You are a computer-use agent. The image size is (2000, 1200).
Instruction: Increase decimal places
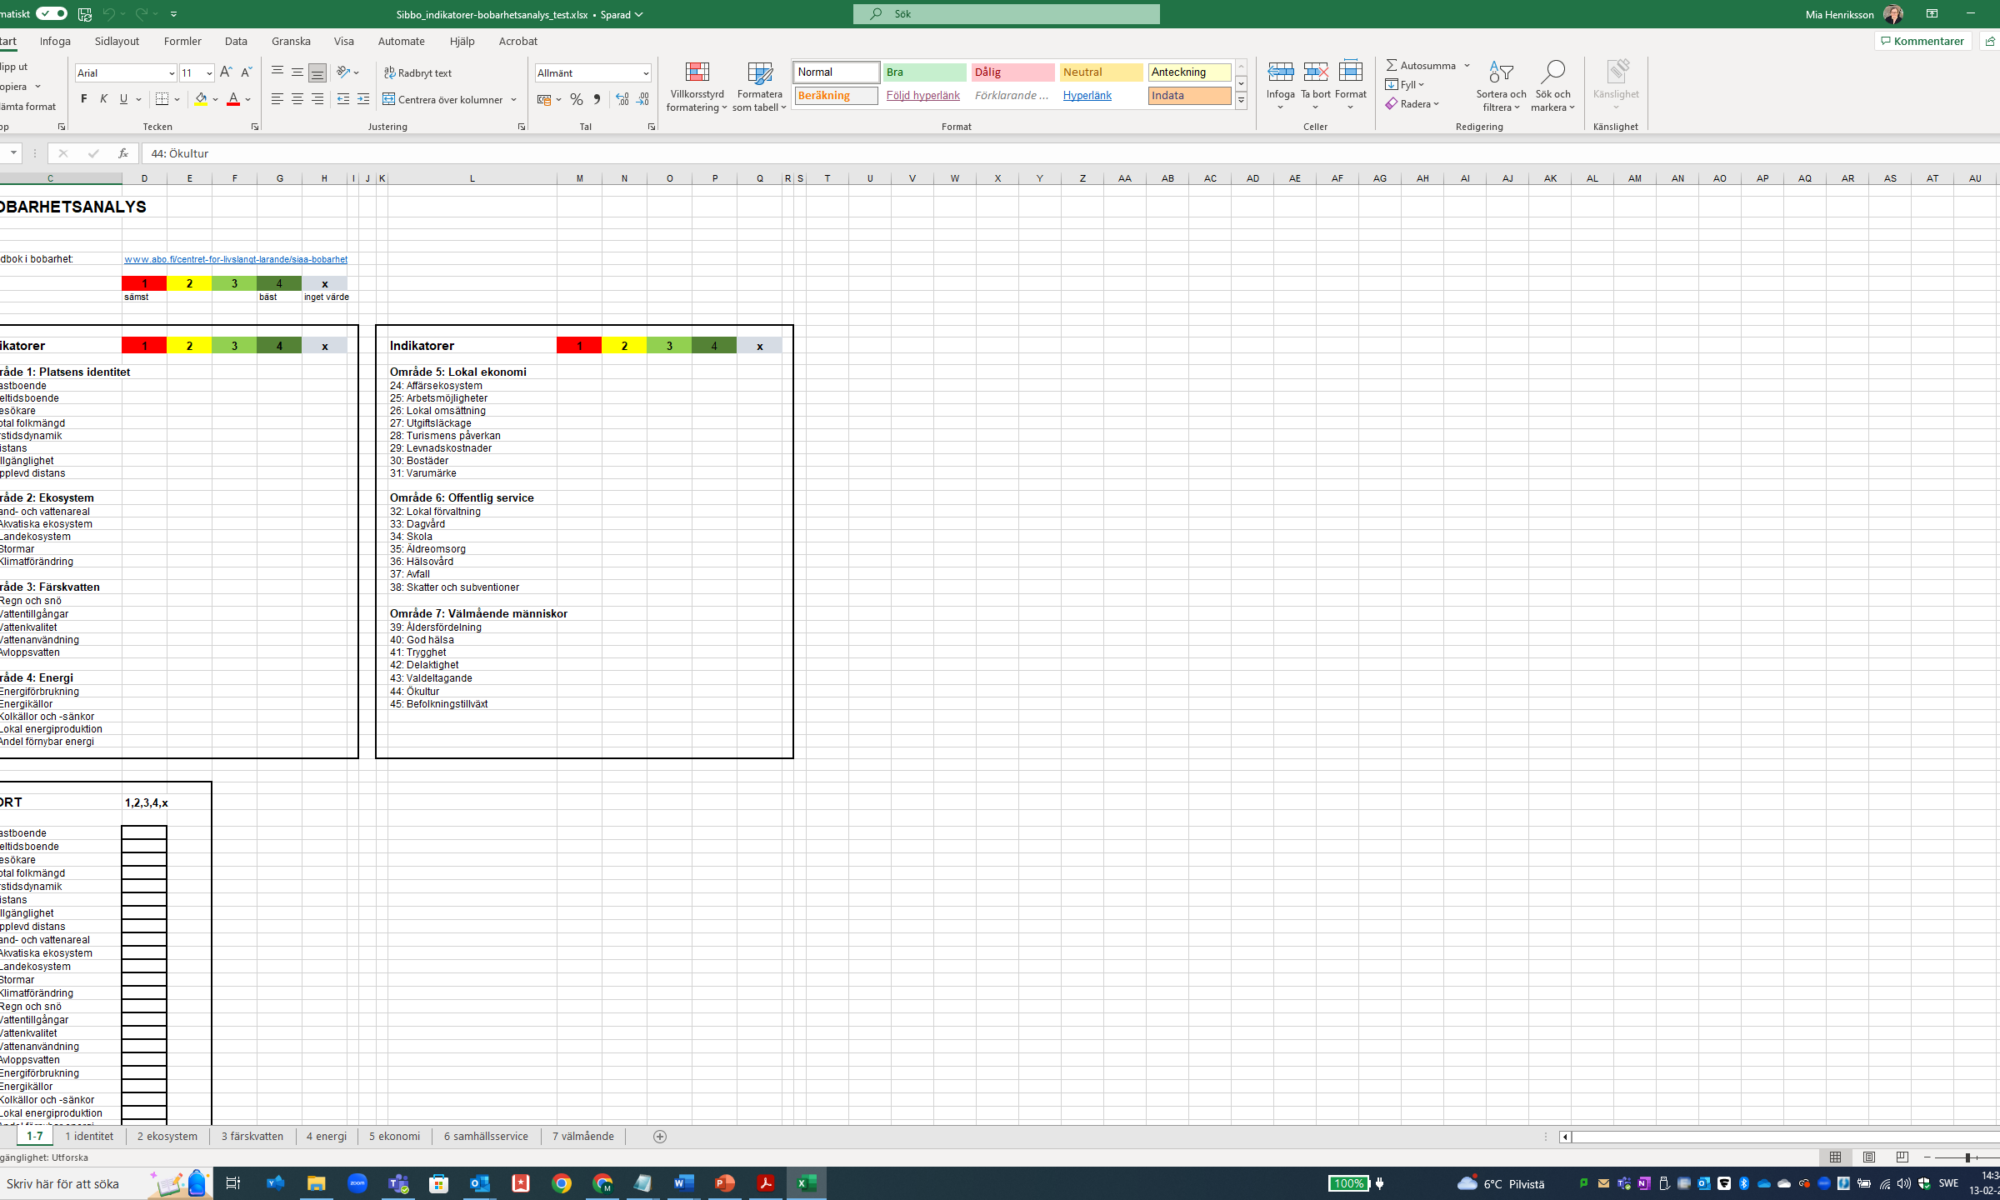point(622,99)
